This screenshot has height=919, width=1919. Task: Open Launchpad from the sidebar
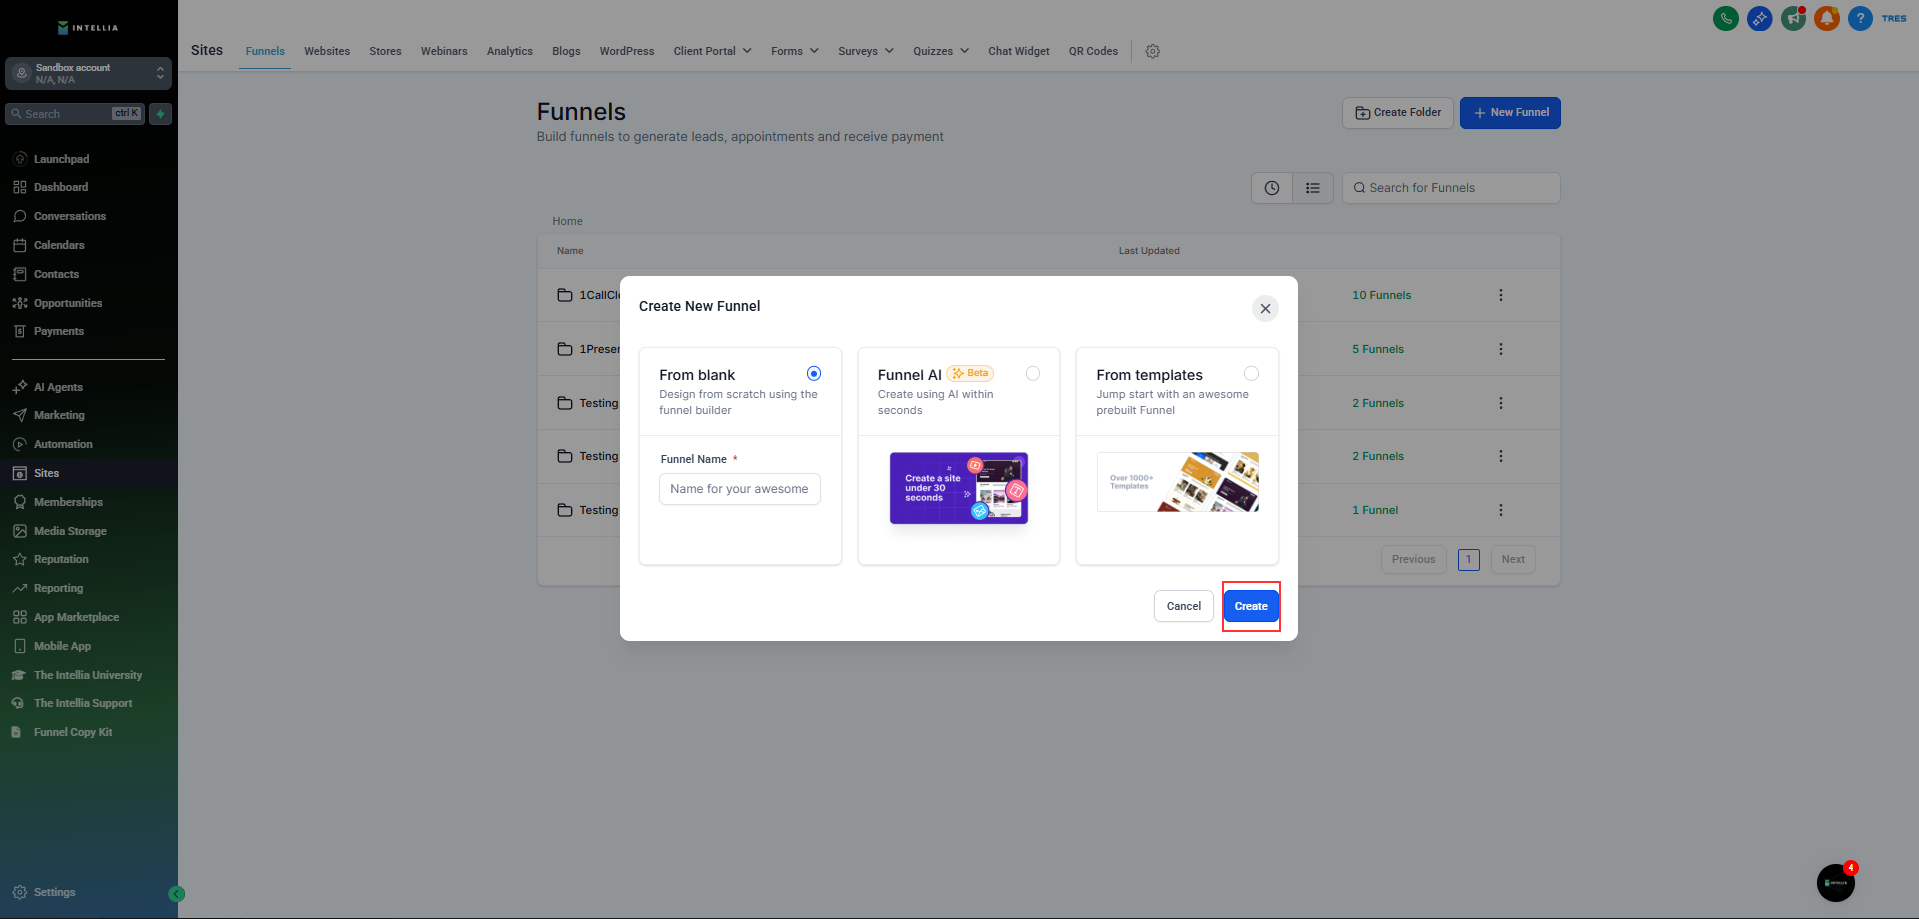tap(61, 159)
